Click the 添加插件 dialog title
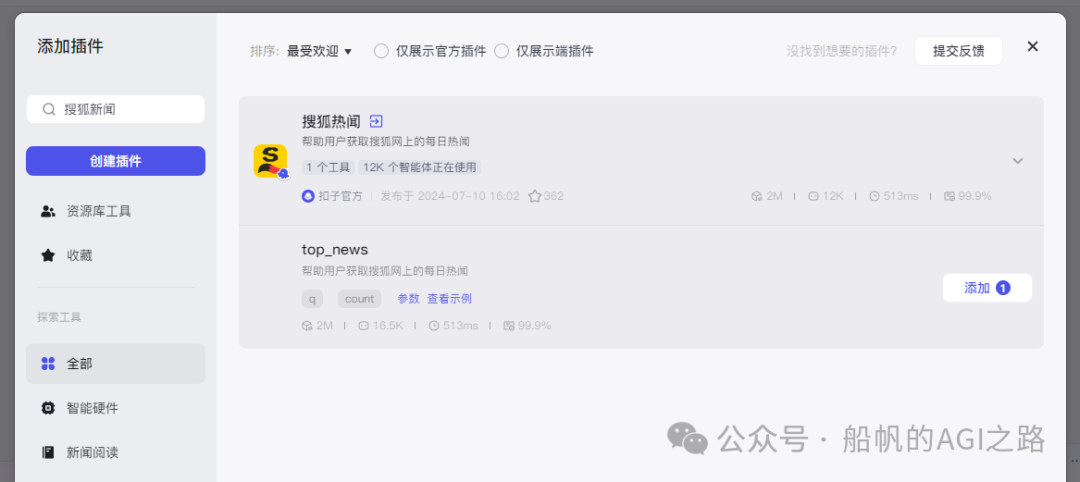Image resolution: width=1080 pixels, height=482 pixels. pyautogui.click(x=70, y=47)
